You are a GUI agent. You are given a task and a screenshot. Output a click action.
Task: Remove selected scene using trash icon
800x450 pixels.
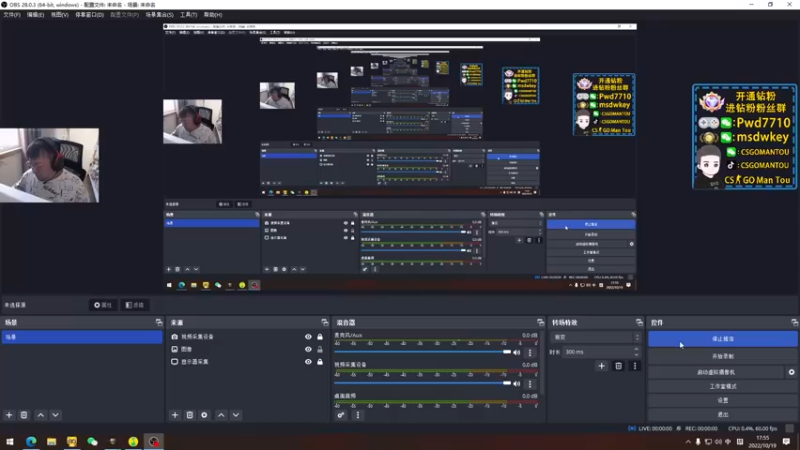pyautogui.click(x=24, y=415)
